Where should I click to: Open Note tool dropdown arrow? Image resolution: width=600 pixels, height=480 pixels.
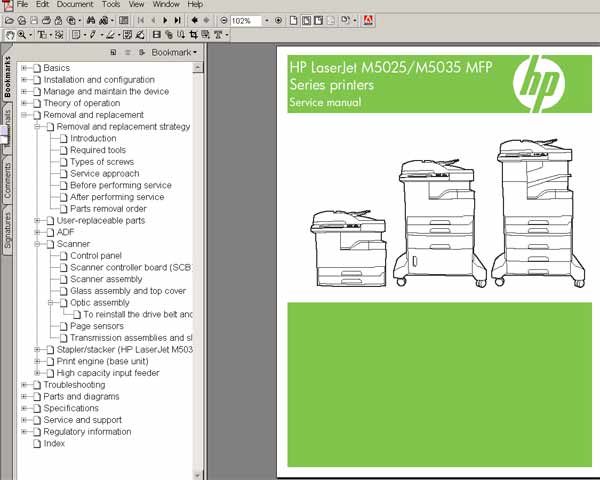[85, 35]
